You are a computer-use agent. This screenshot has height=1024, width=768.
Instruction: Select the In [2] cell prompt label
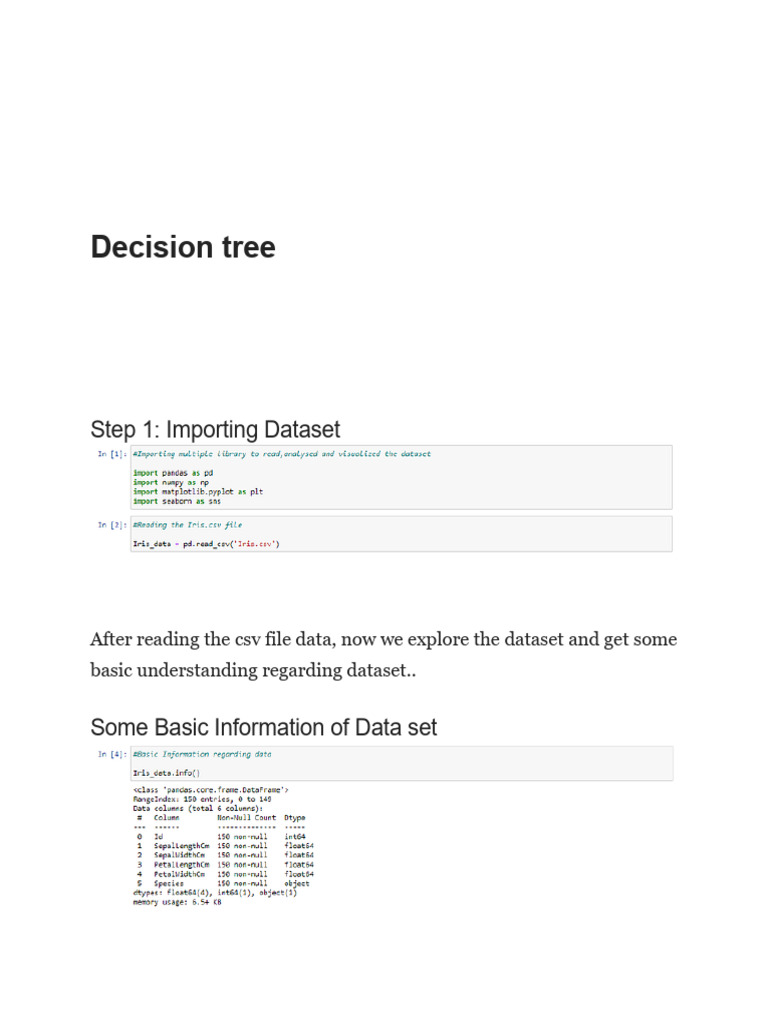click(112, 524)
